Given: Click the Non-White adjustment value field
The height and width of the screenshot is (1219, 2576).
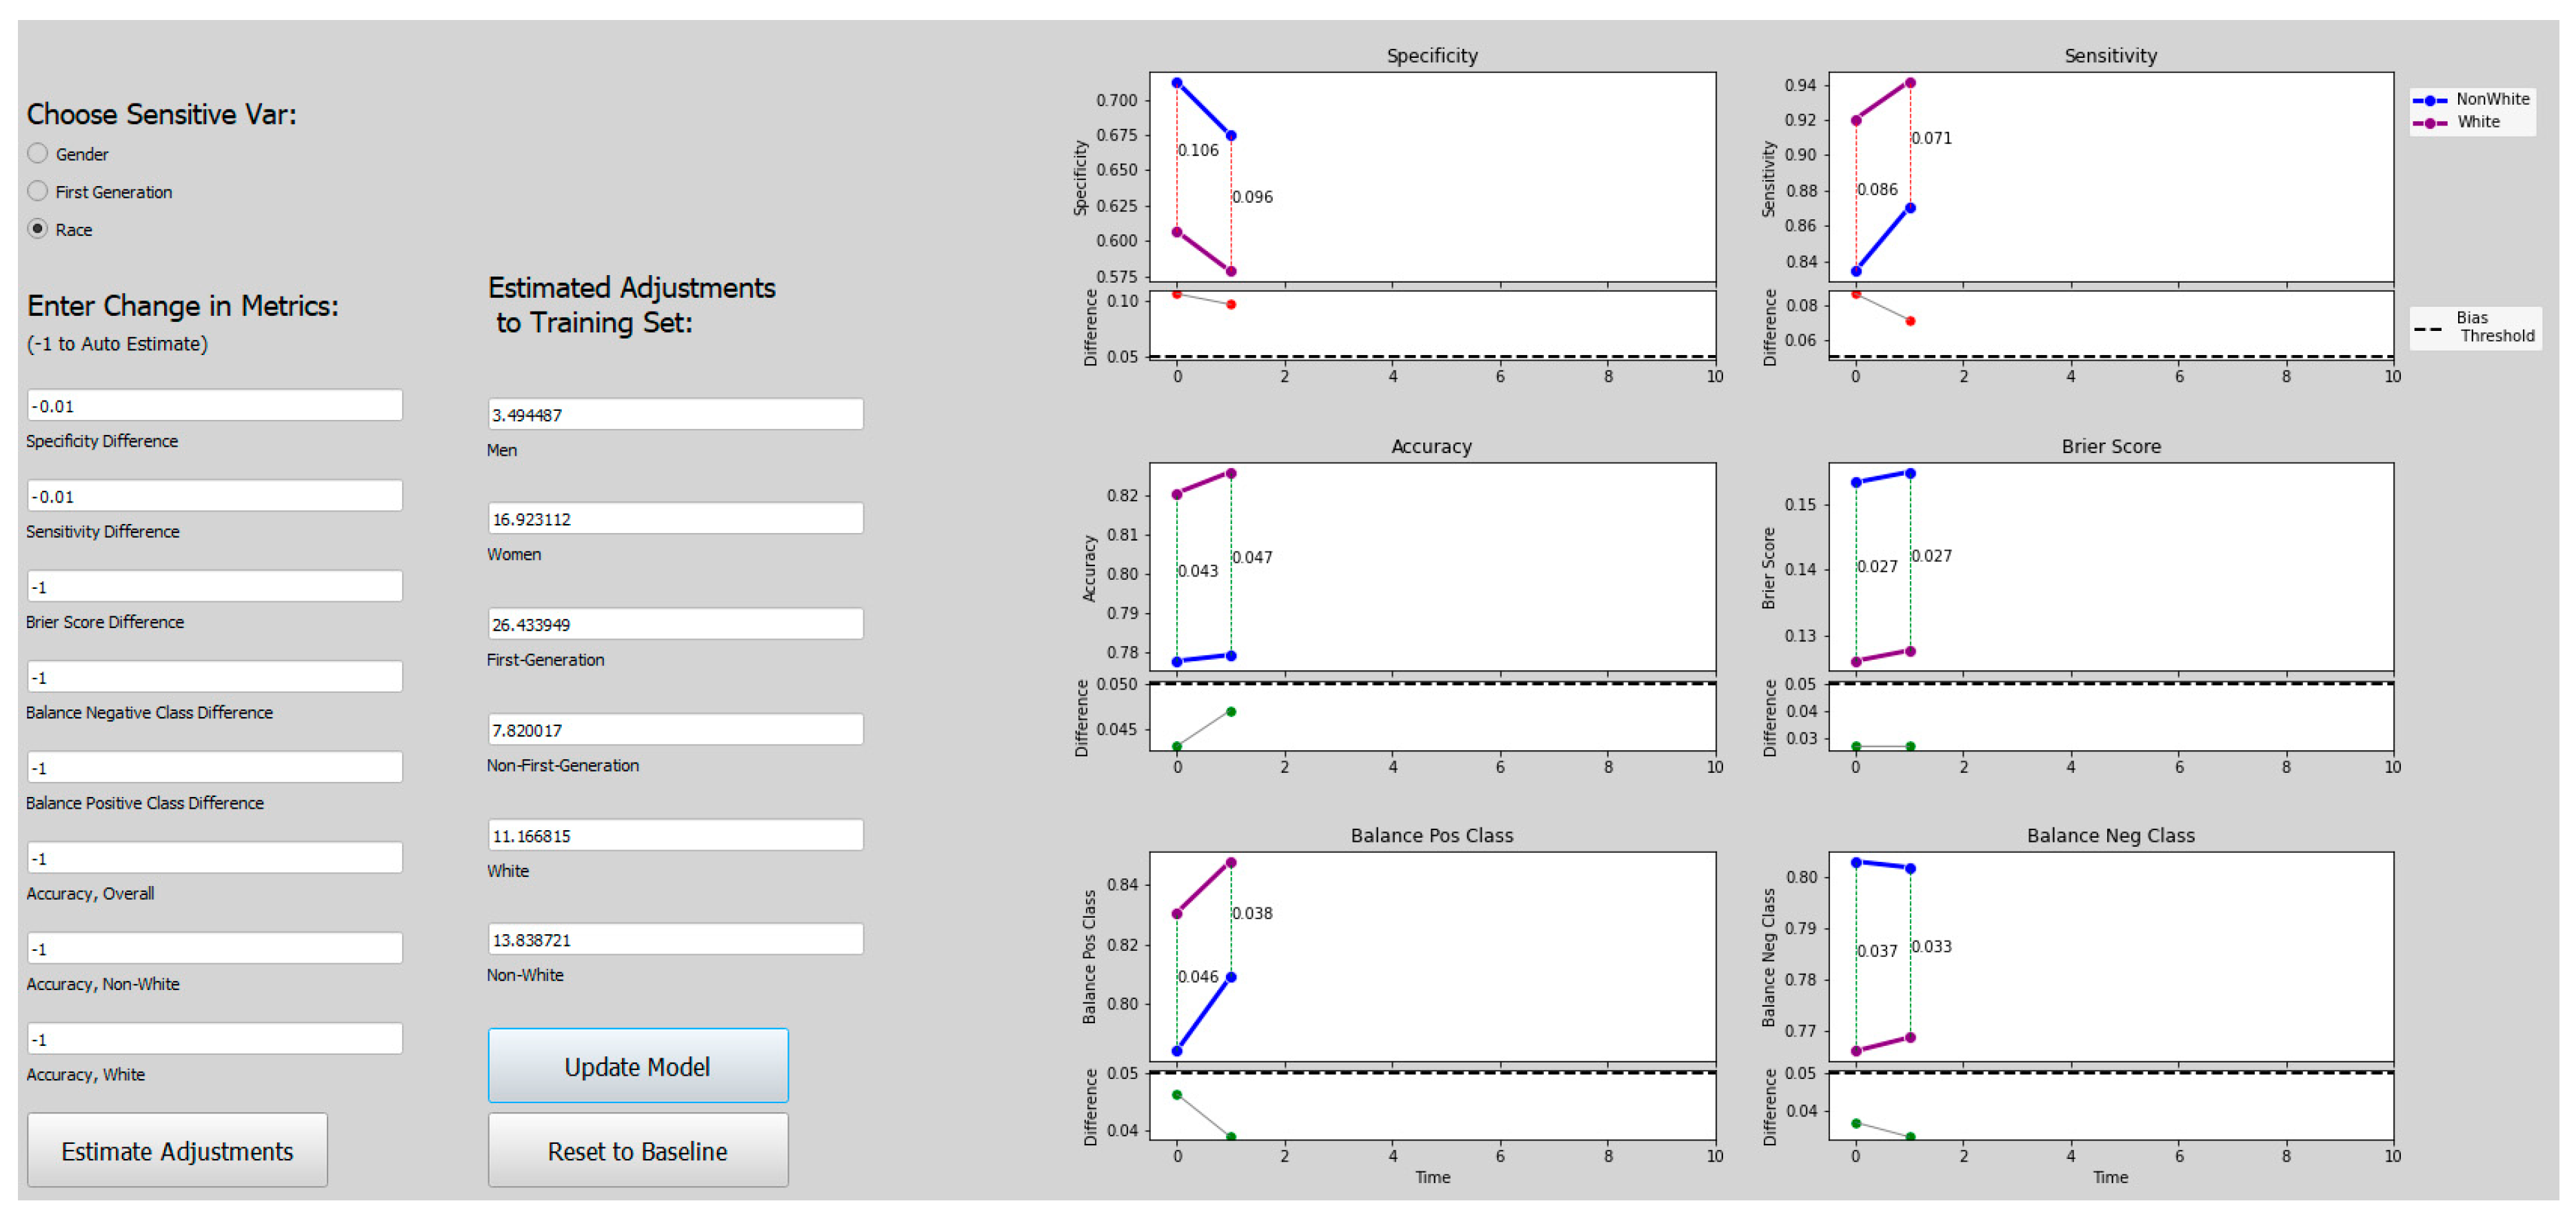Looking at the screenshot, I should (675, 940).
